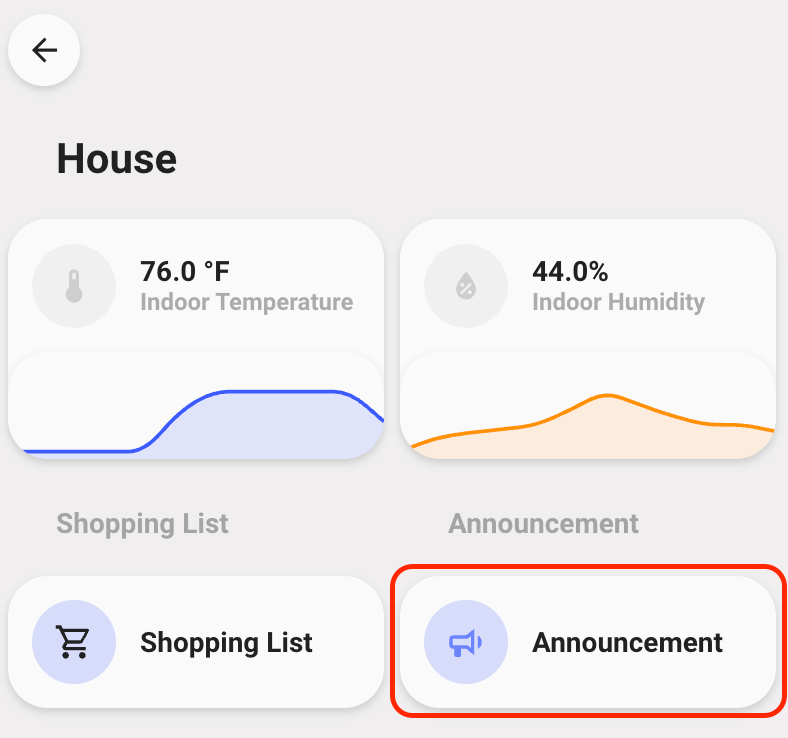This screenshot has height=738, width=788.
Task: Click the gray Announcement section heading
Action: 543,523
